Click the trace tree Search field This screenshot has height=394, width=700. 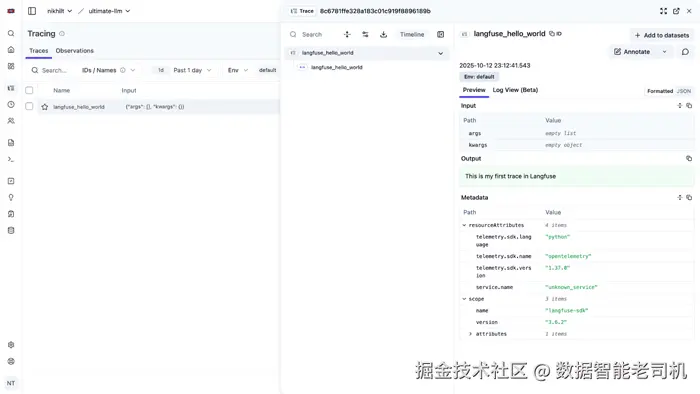[312, 34]
